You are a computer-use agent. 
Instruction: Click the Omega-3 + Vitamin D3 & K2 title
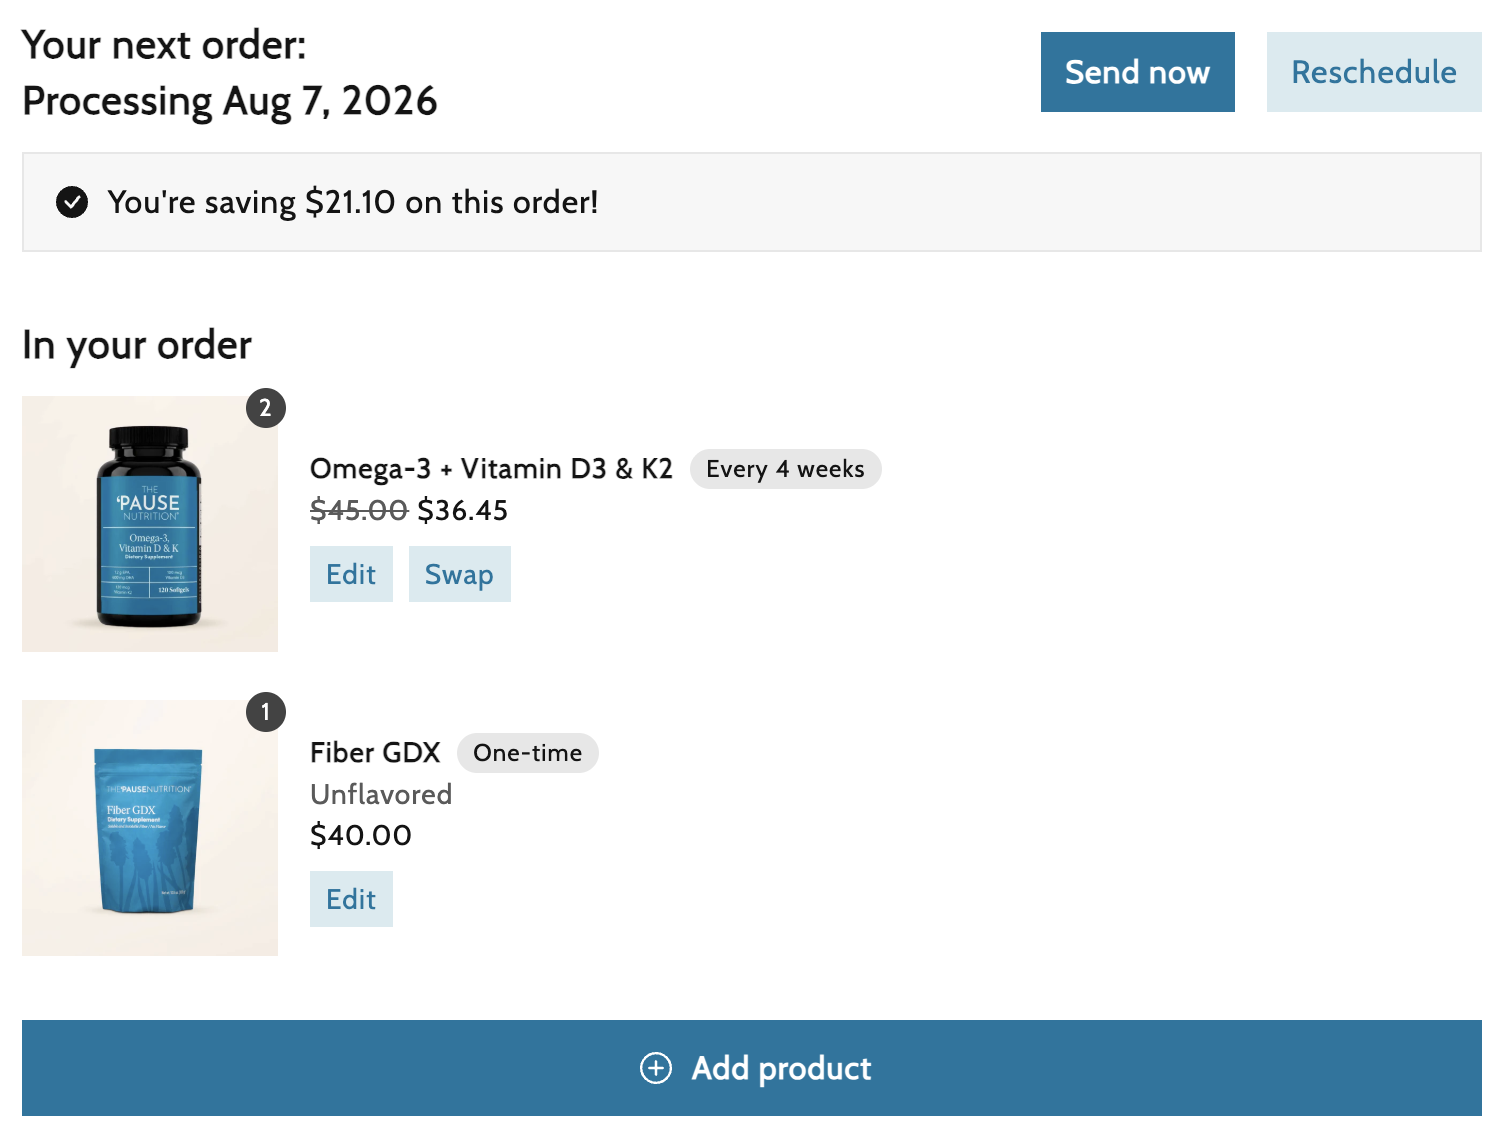[491, 469]
